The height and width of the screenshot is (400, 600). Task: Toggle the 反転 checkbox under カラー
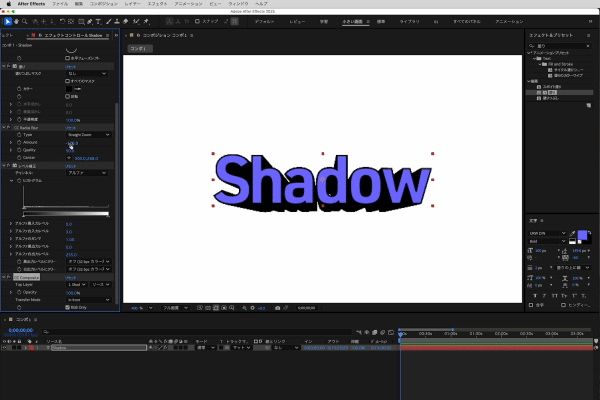pos(67,96)
